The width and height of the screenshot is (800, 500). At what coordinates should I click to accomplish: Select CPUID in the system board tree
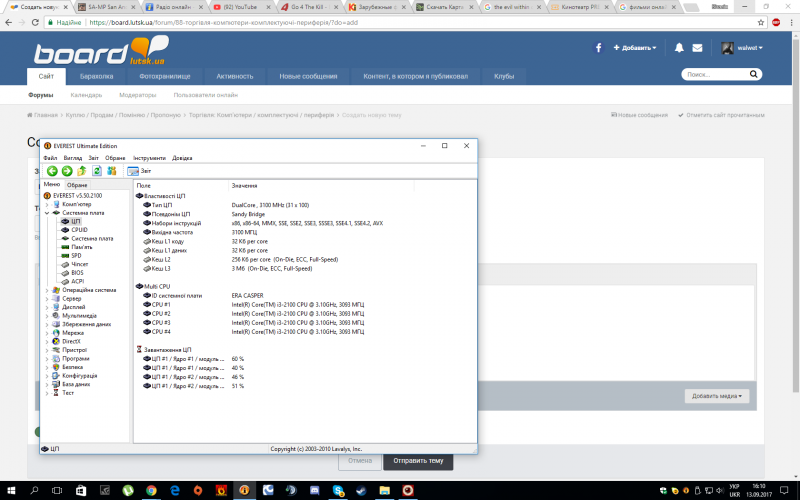(x=79, y=229)
